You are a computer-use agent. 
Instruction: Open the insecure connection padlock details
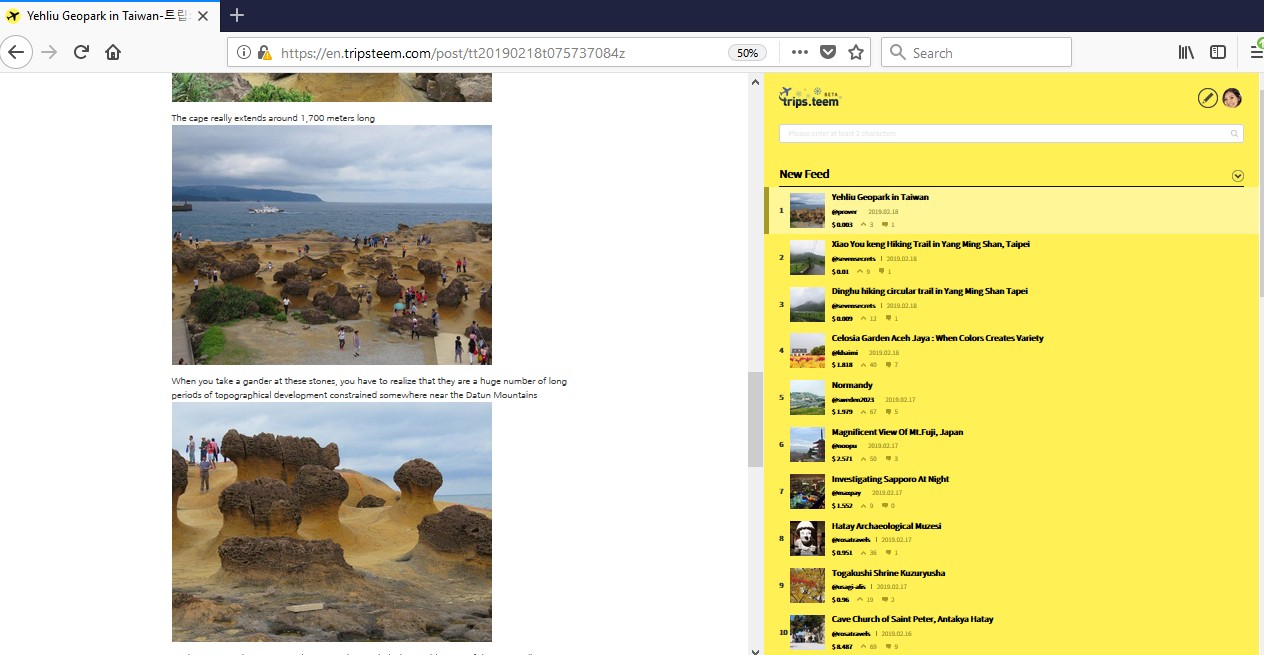[264, 53]
